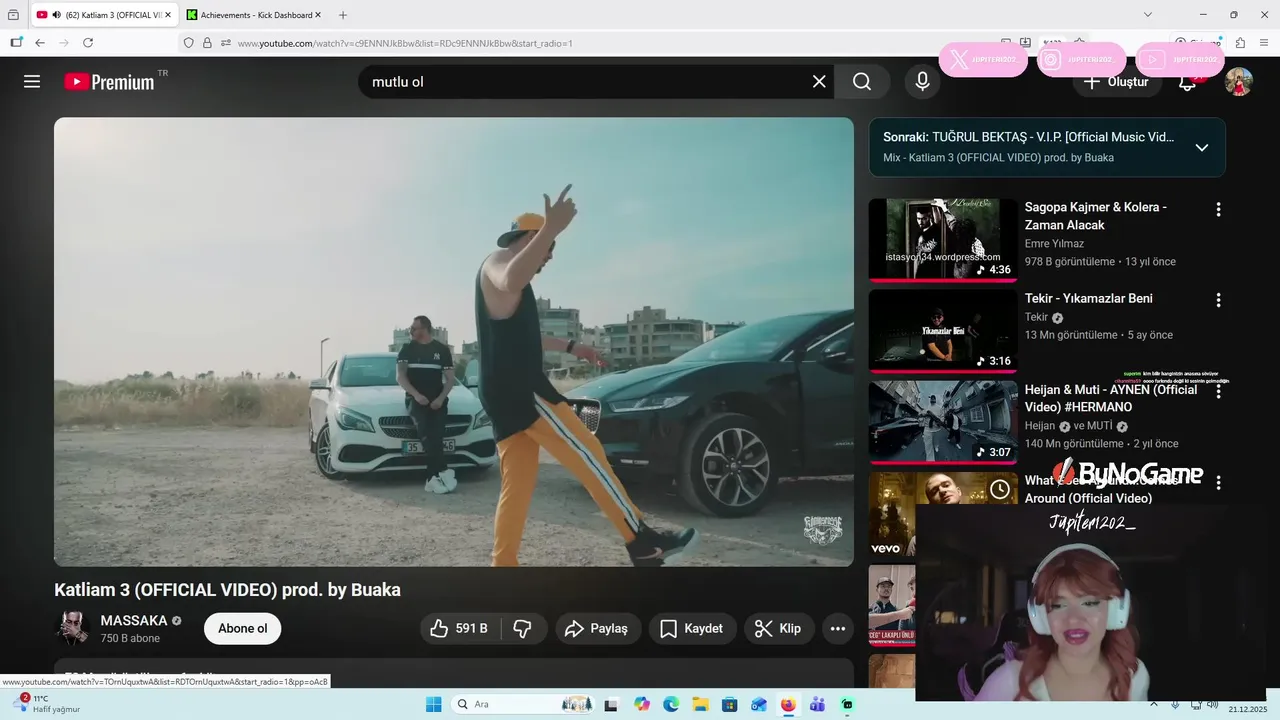The image size is (1280, 720).
Task: Create a clip with the Klip button
Action: pos(779,629)
